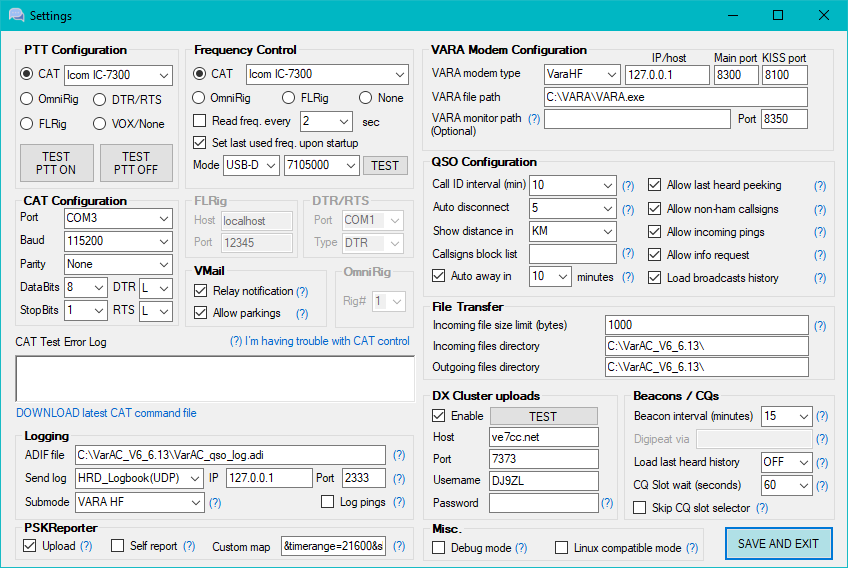The height and width of the screenshot is (568, 848).
Task: Click the DX Cluster Host input field
Action: 543,437
